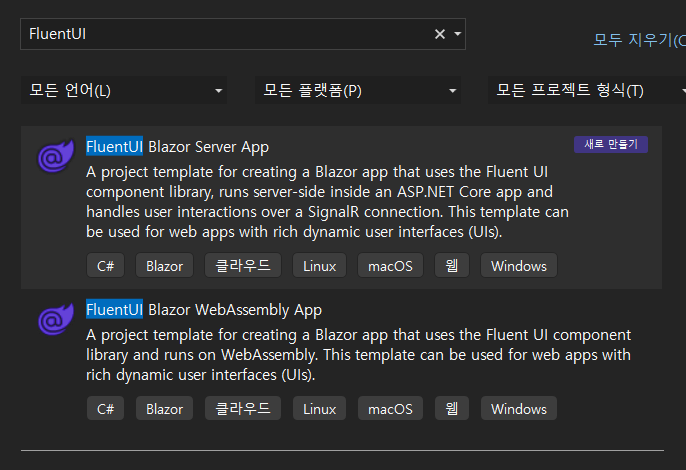The image size is (686, 470).
Task: Click the 새로 만들기 badge
Action: pos(611,144)
